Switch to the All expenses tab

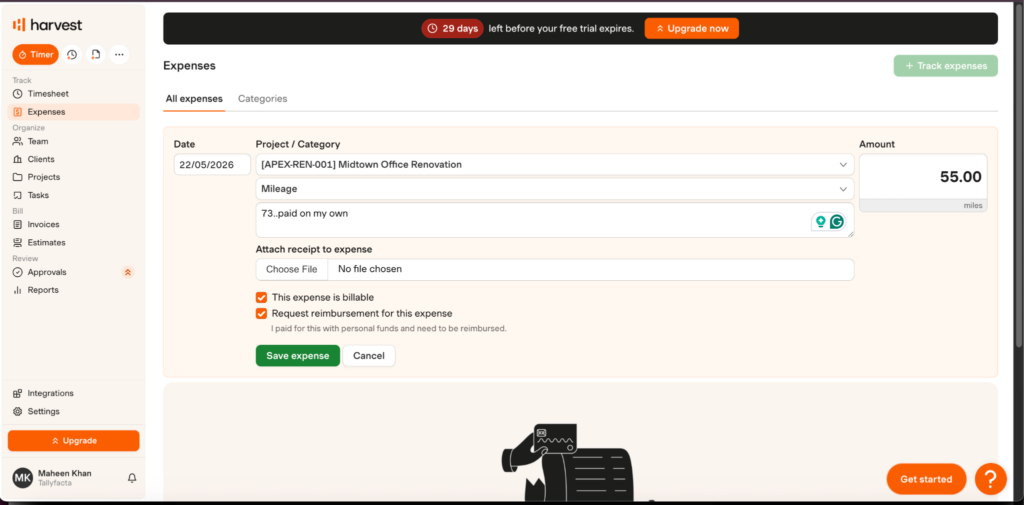point(194,99)
